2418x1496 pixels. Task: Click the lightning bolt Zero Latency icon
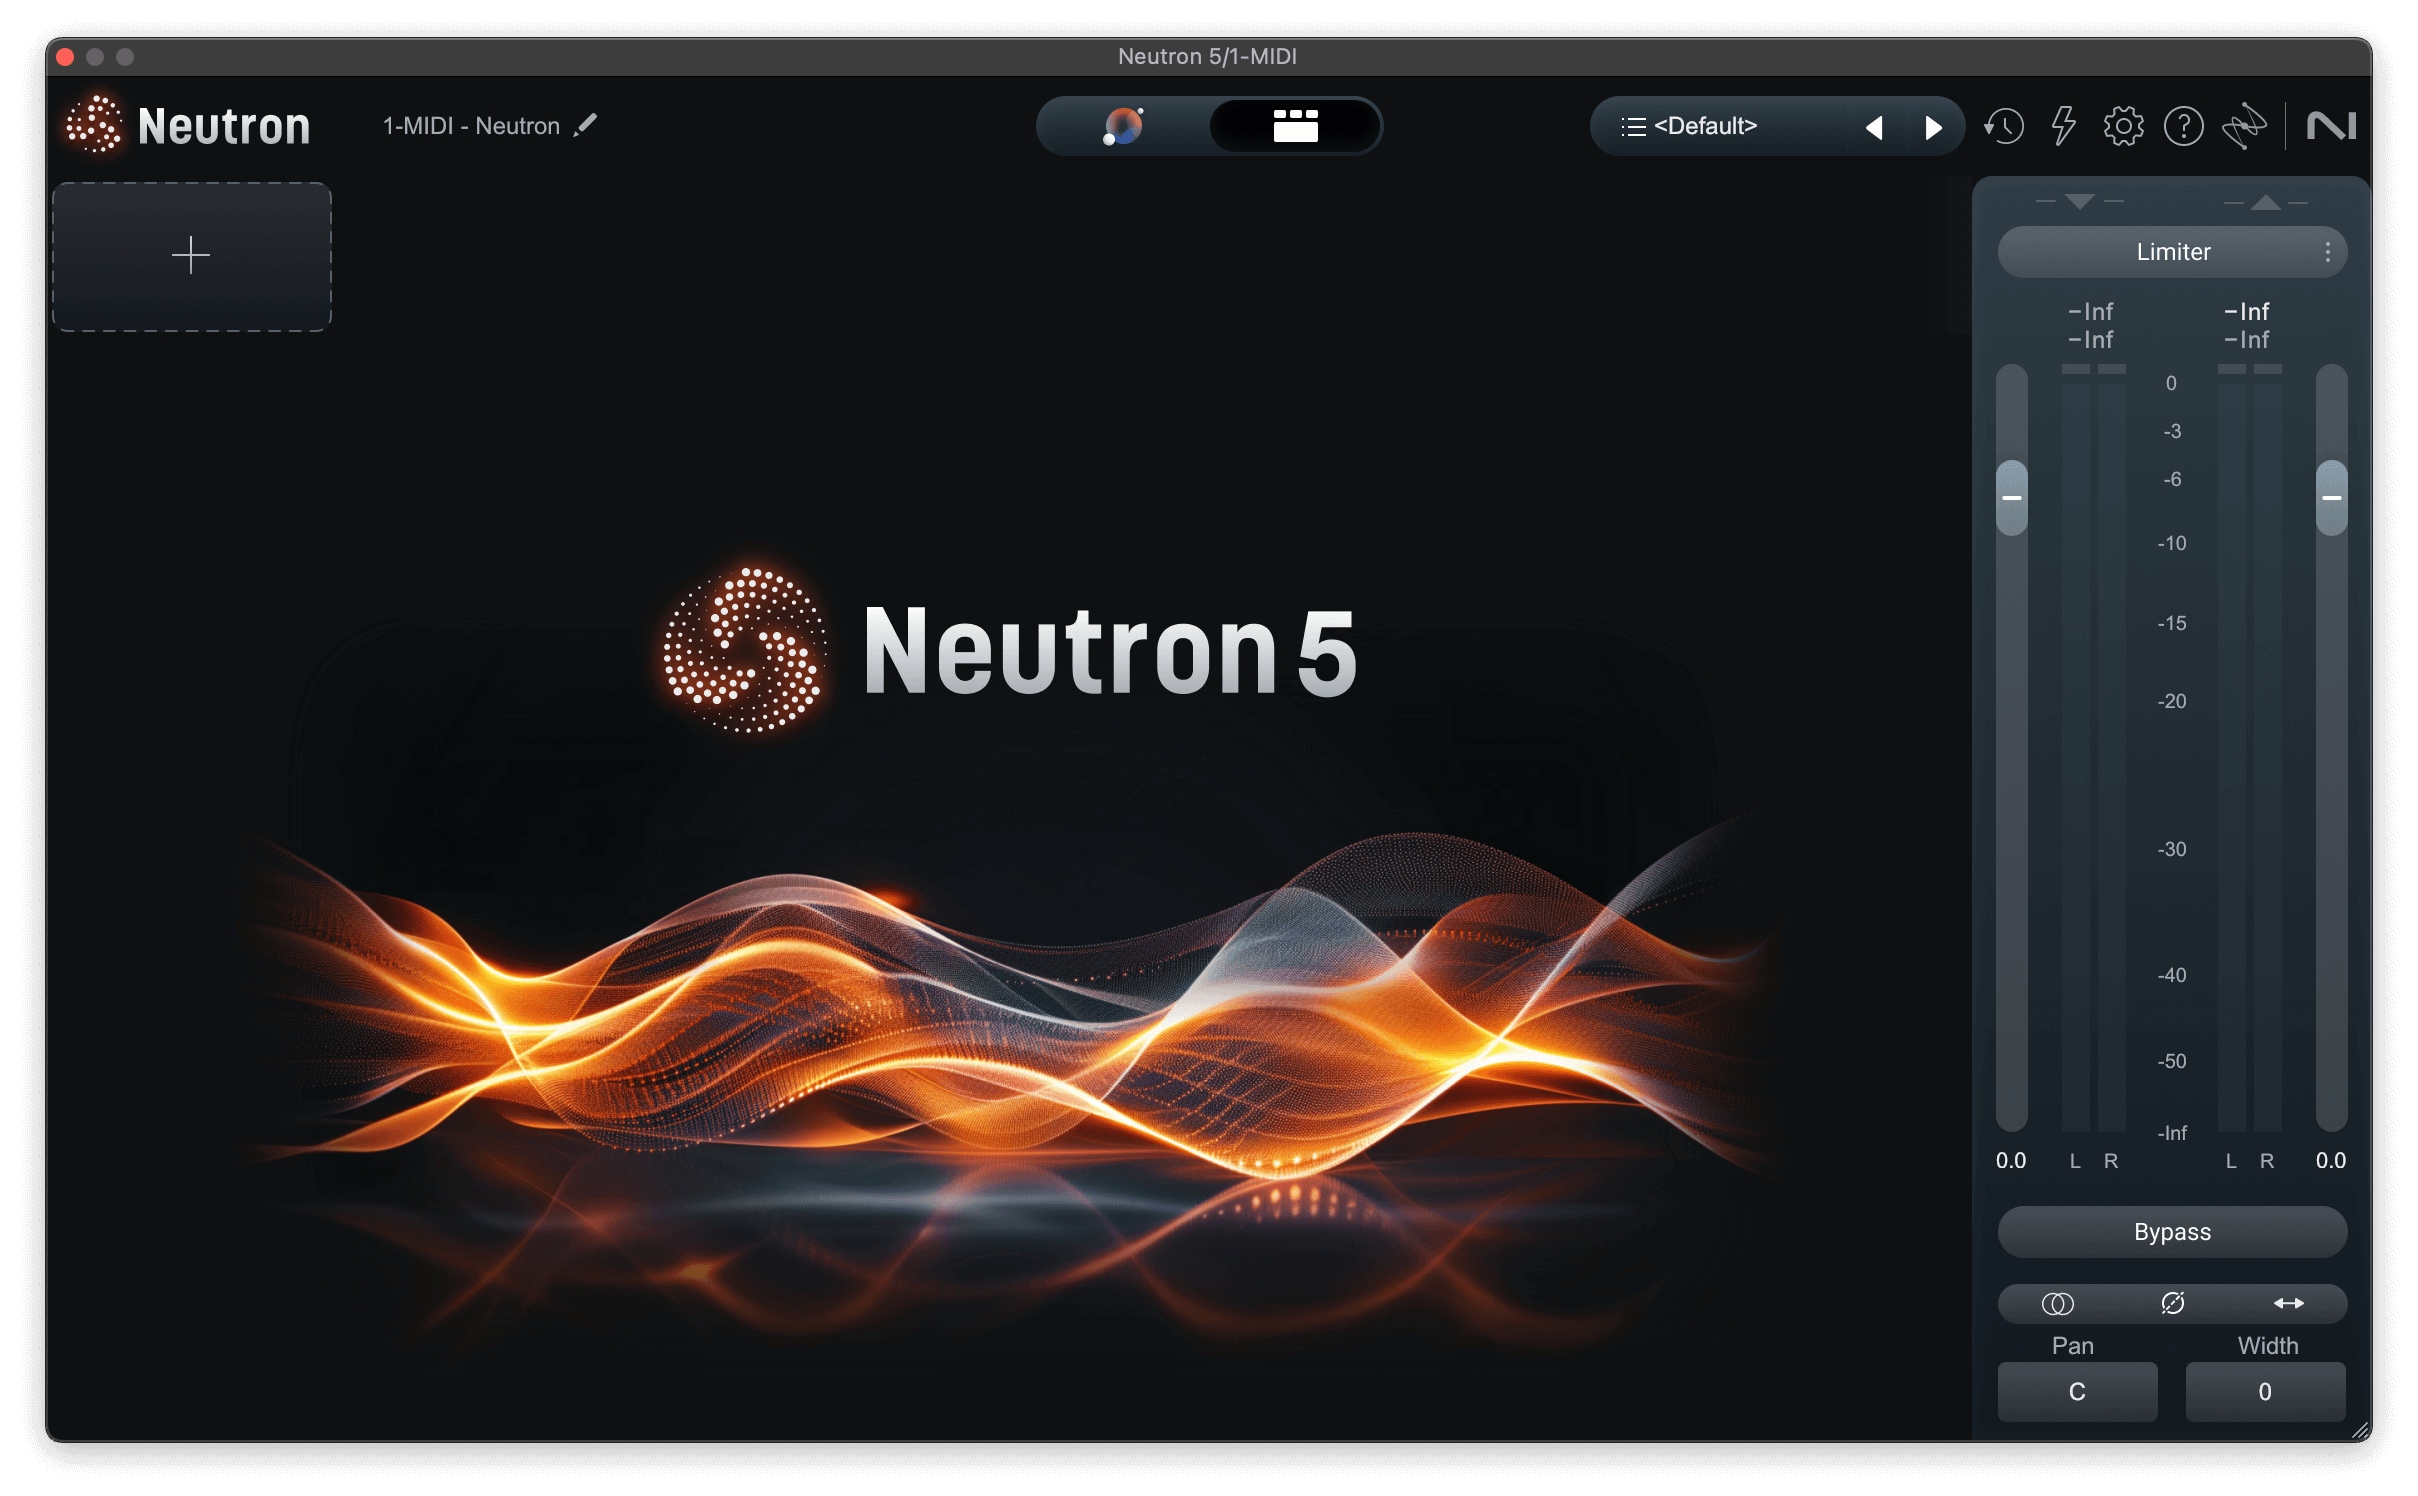(x=2063, y=127)
